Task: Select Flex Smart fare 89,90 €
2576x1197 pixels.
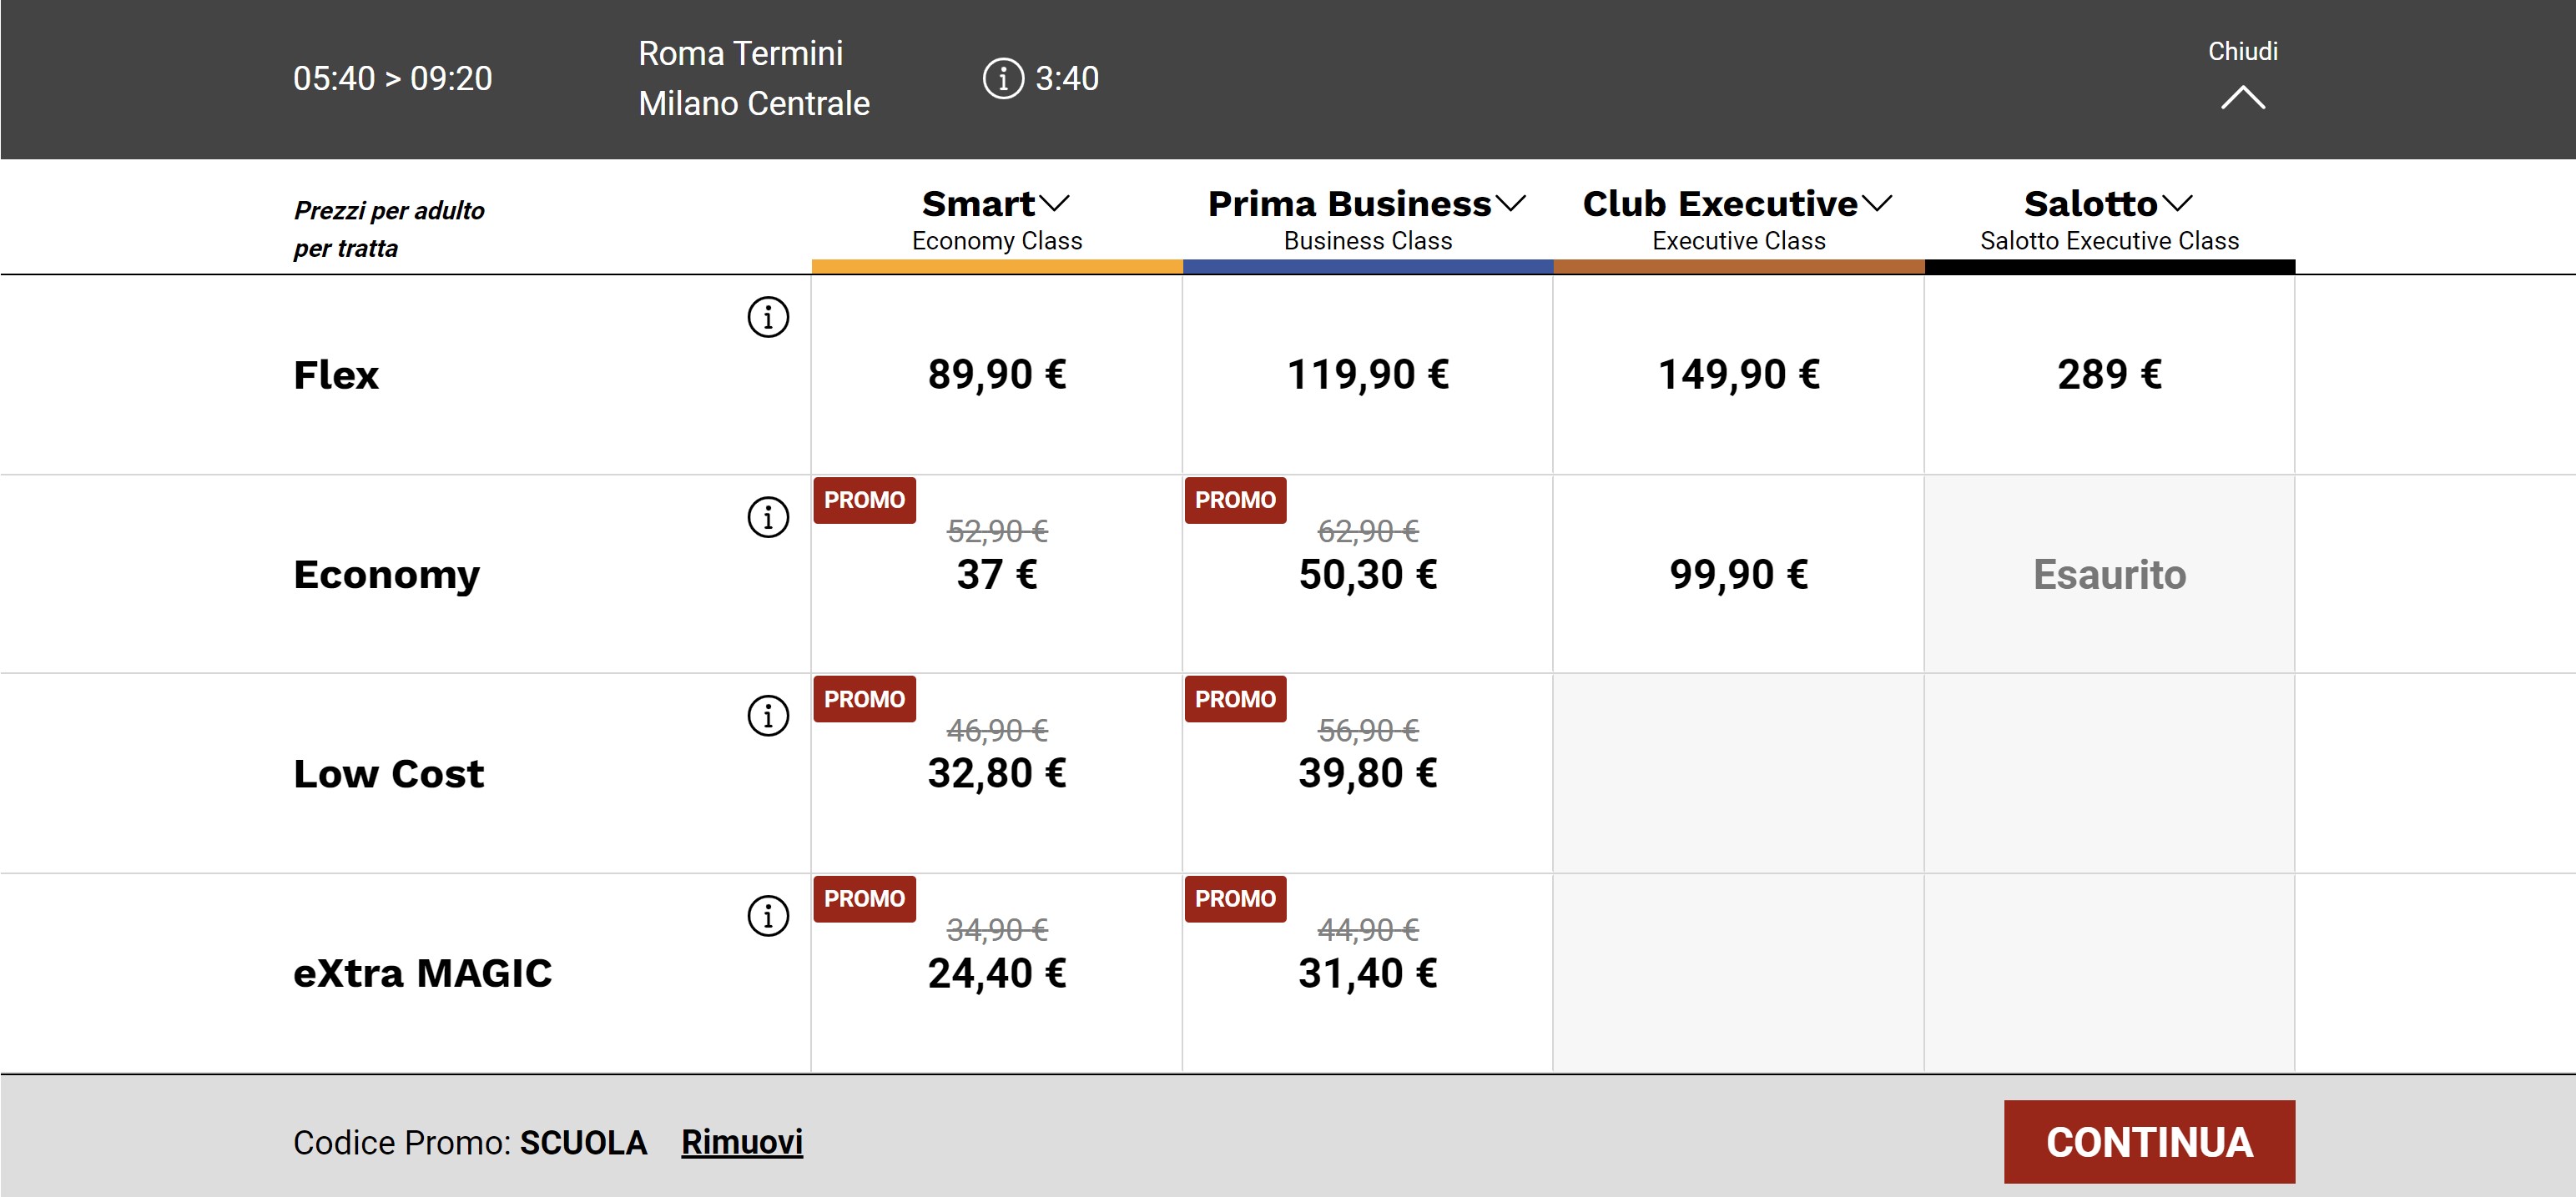Action: pyautogui.click(x=996, y=375)
